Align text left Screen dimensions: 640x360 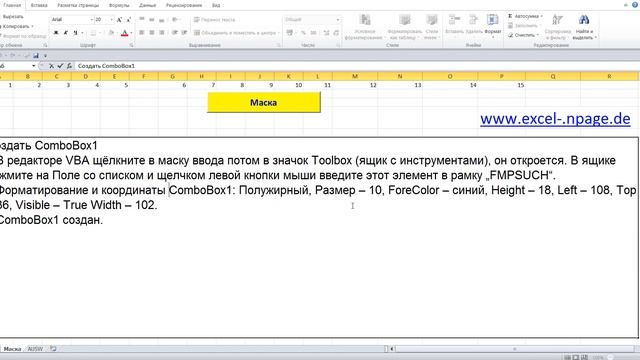tap(142, 33)
